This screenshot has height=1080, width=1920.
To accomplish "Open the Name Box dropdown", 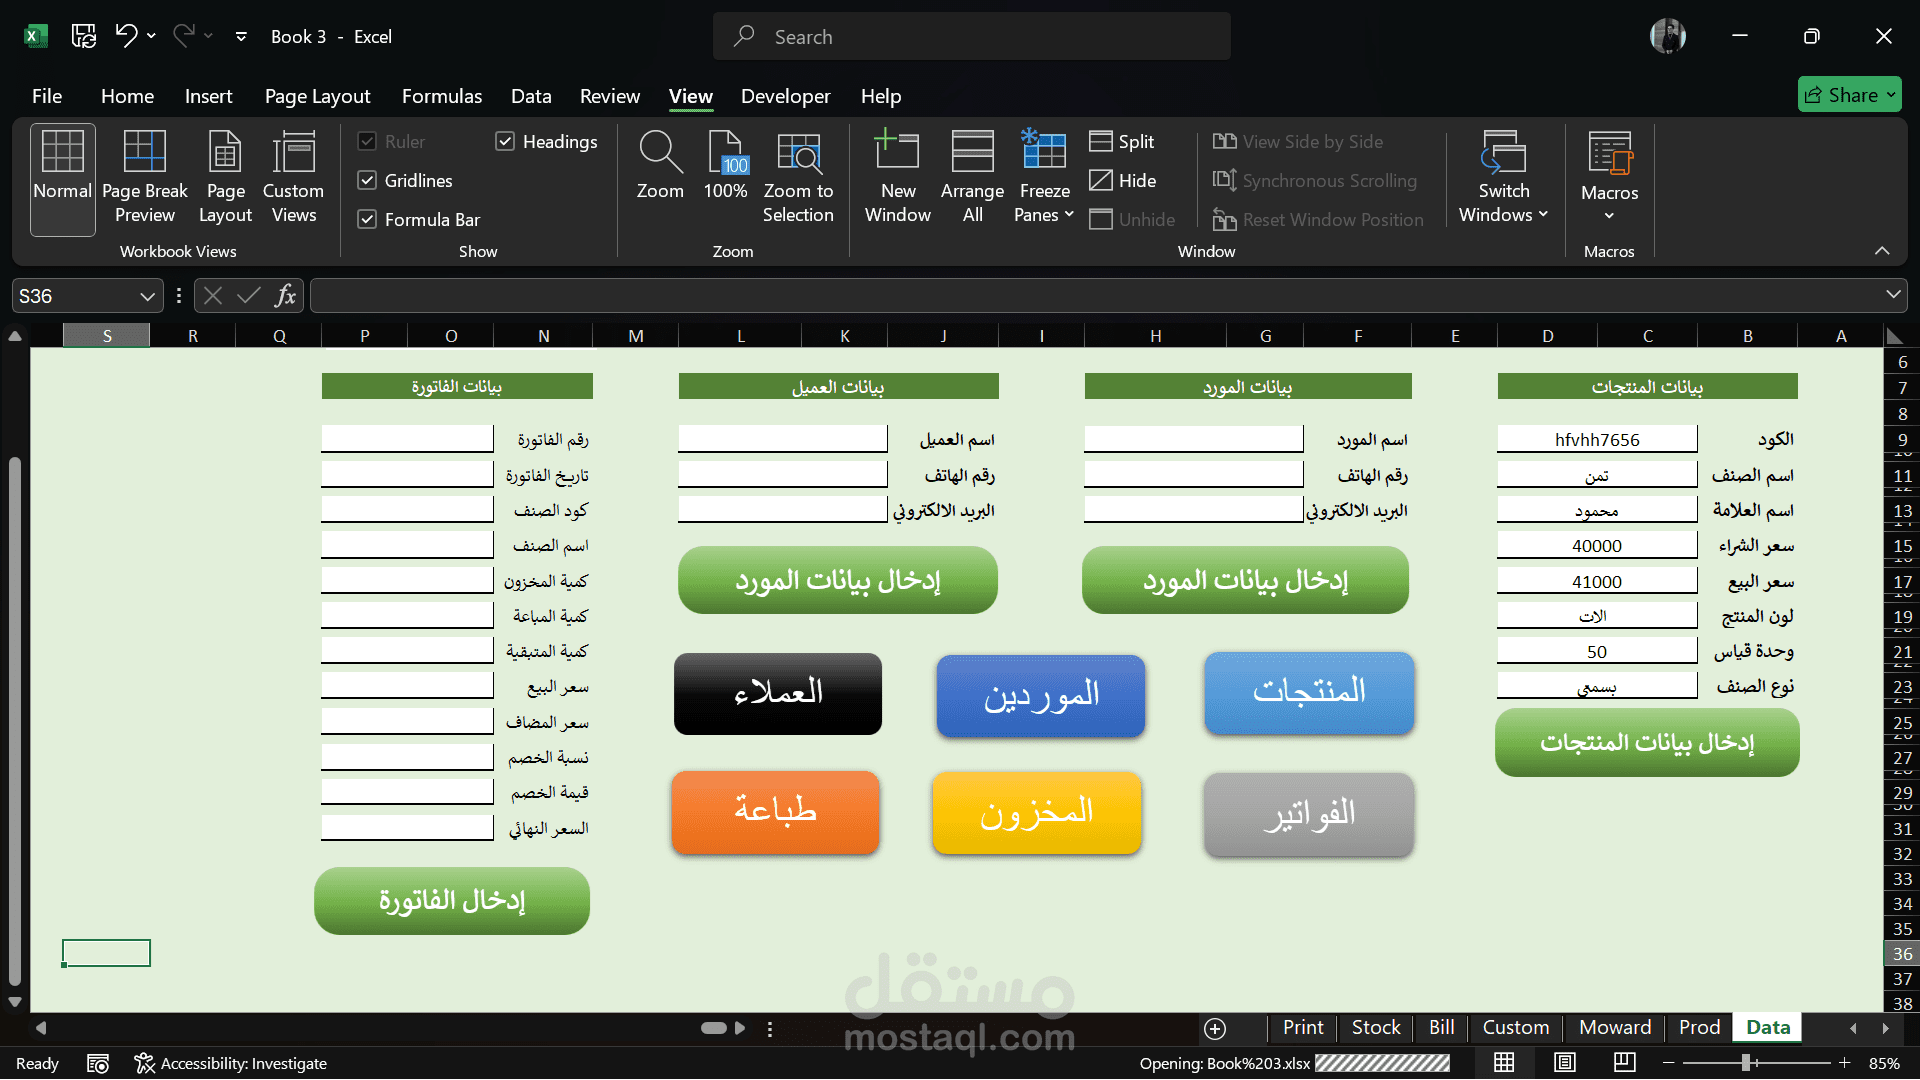I will pyautogui.click(x=147, y=296).
